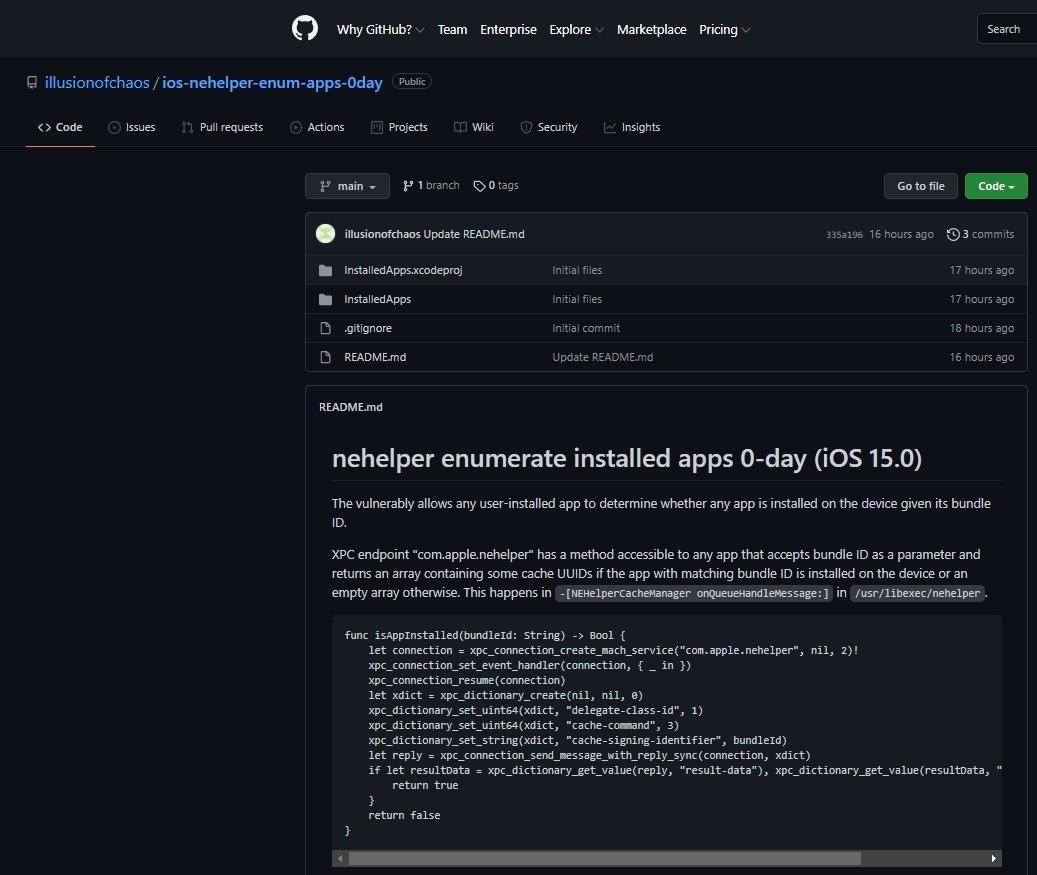
Task: Go to the Team page
Action: pos(452,30)
